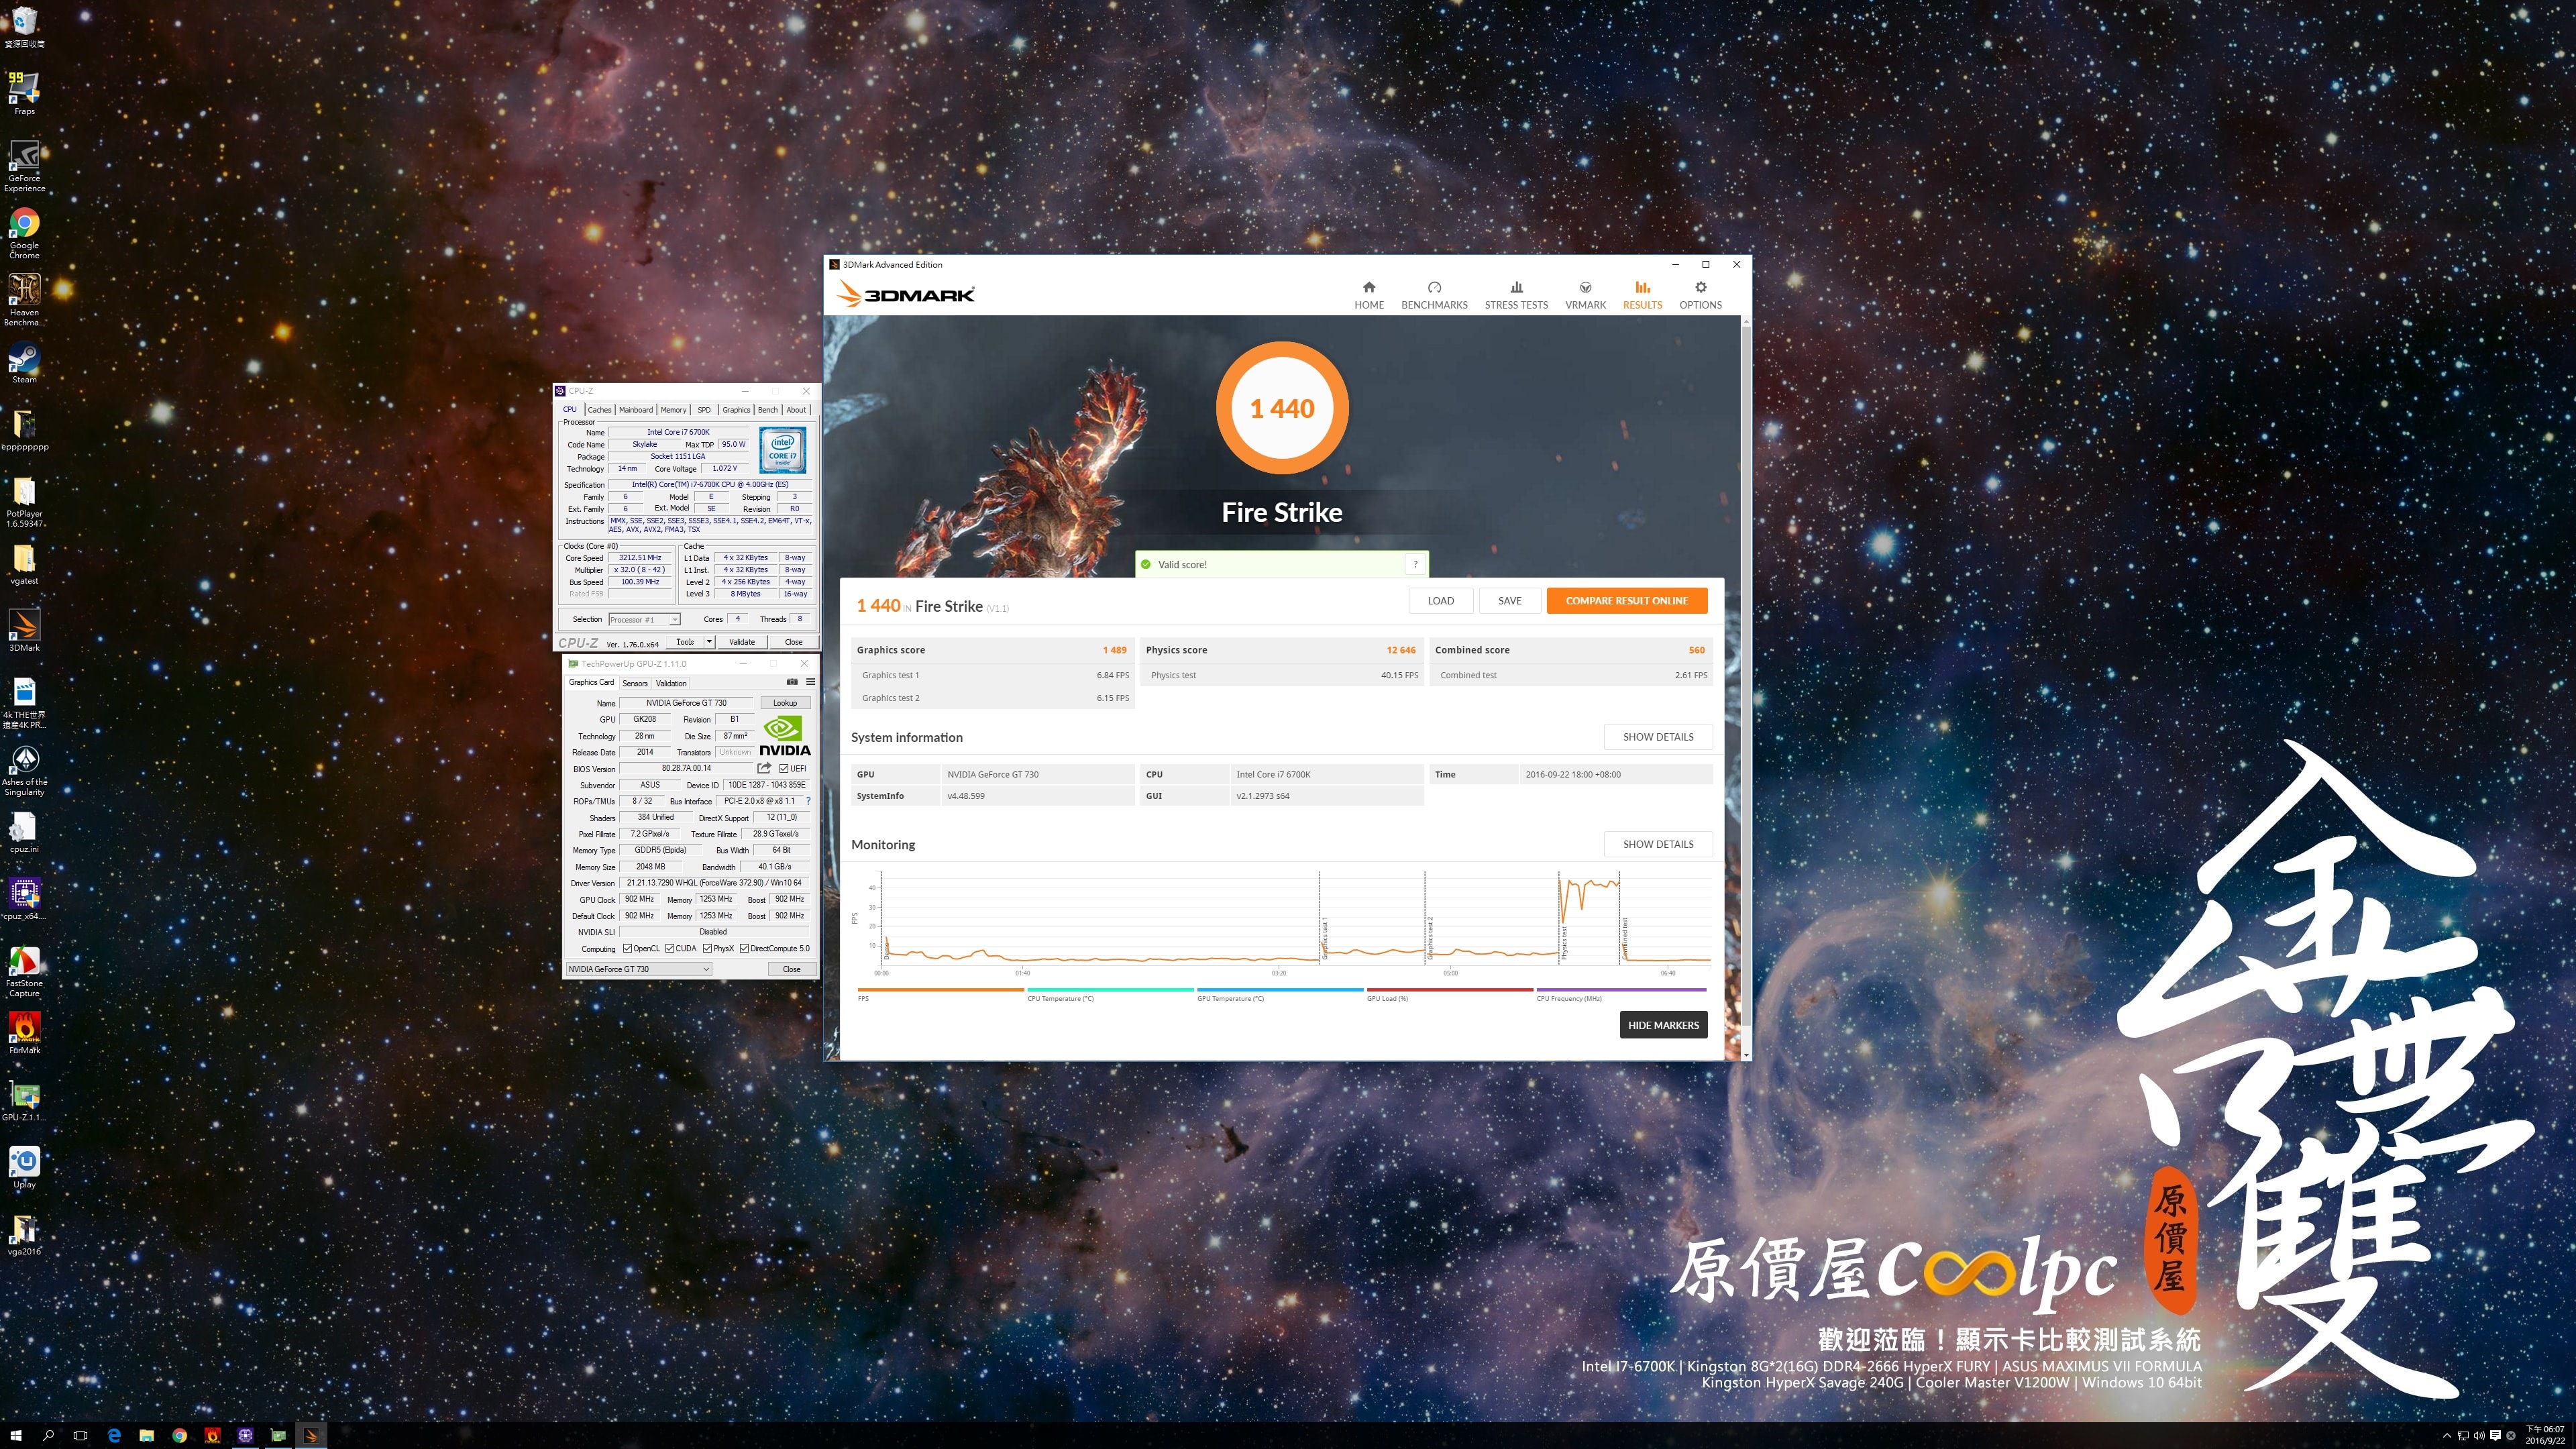This screenshot has height=1449, width=2576.
Task: Click the Physics test marker on graph
Action: [1564, 942]
